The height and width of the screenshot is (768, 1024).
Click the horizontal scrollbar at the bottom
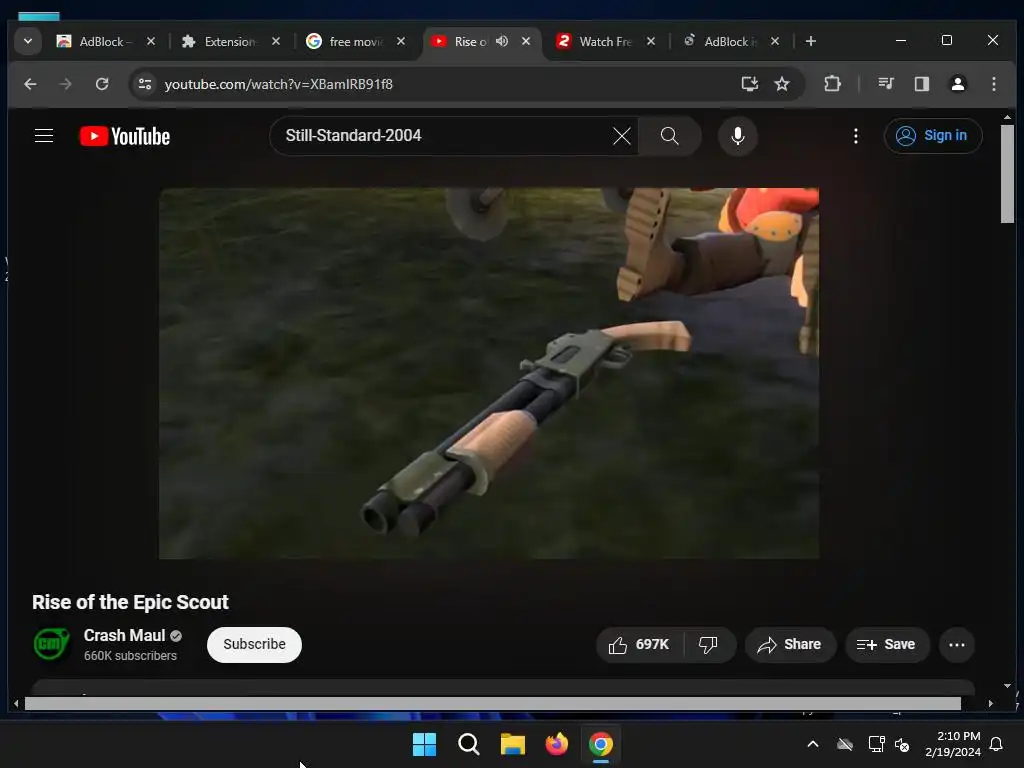click(x=493, y=703)
